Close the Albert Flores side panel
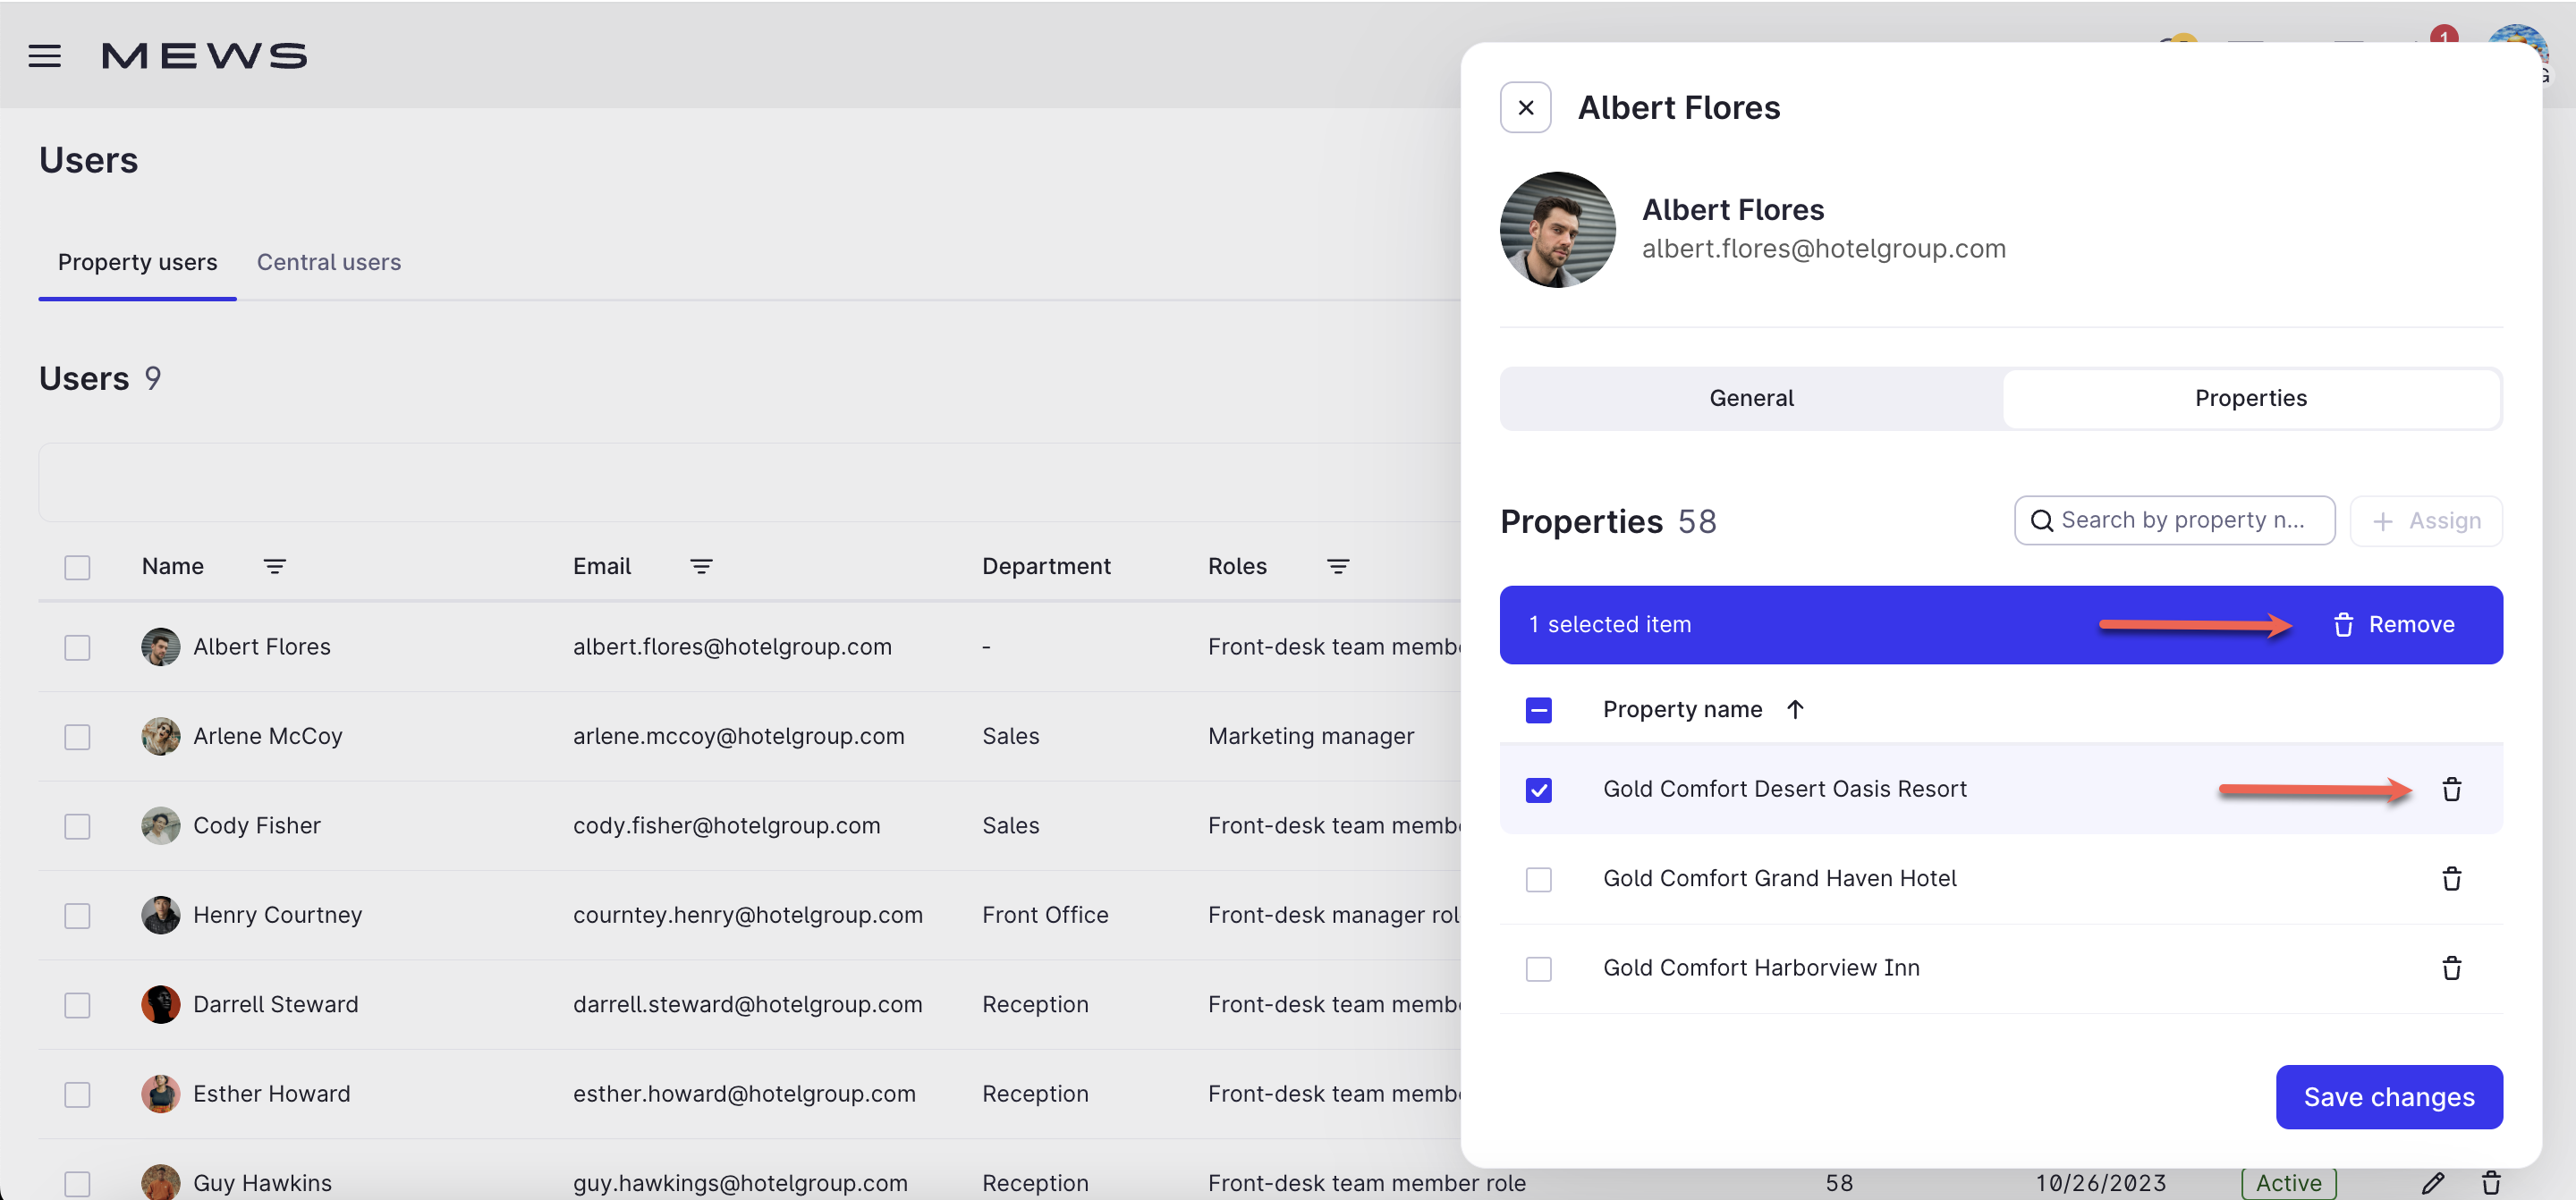Screen dimensions: 2576x1200 click(x=1525, y=107)
